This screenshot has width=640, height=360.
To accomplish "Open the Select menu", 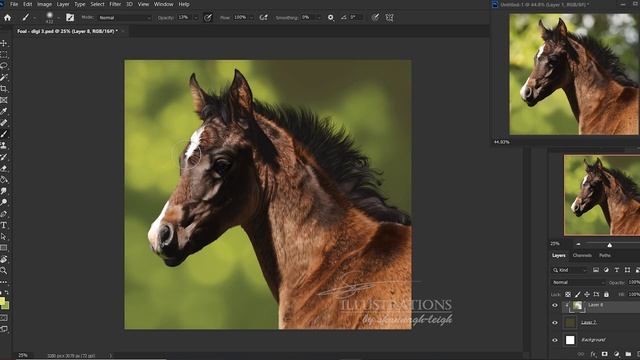I will 97,4.
